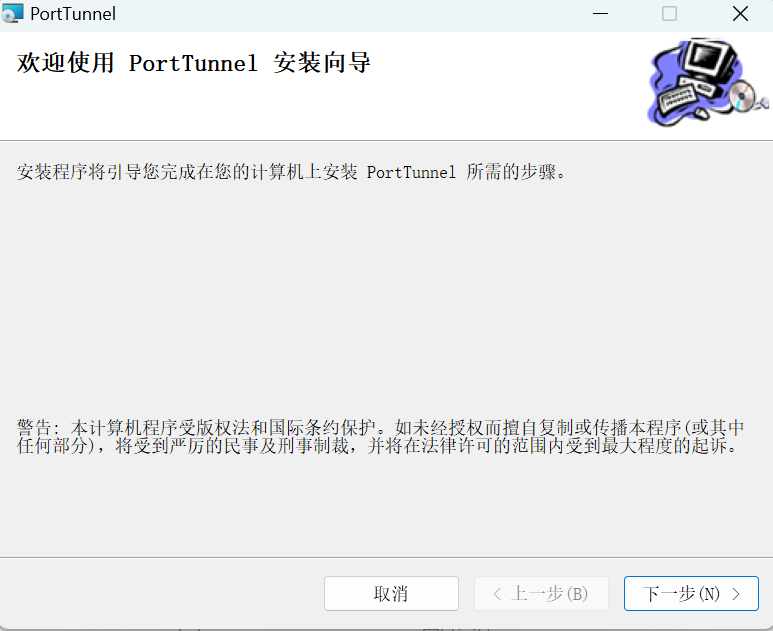Click the PortTunnel title bar text
773x631 pixels.
tap(73, 14)
